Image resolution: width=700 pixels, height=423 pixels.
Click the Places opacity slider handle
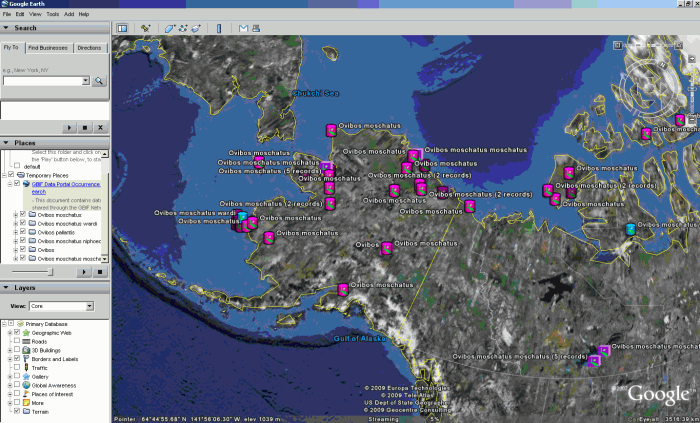coord(50,272)
